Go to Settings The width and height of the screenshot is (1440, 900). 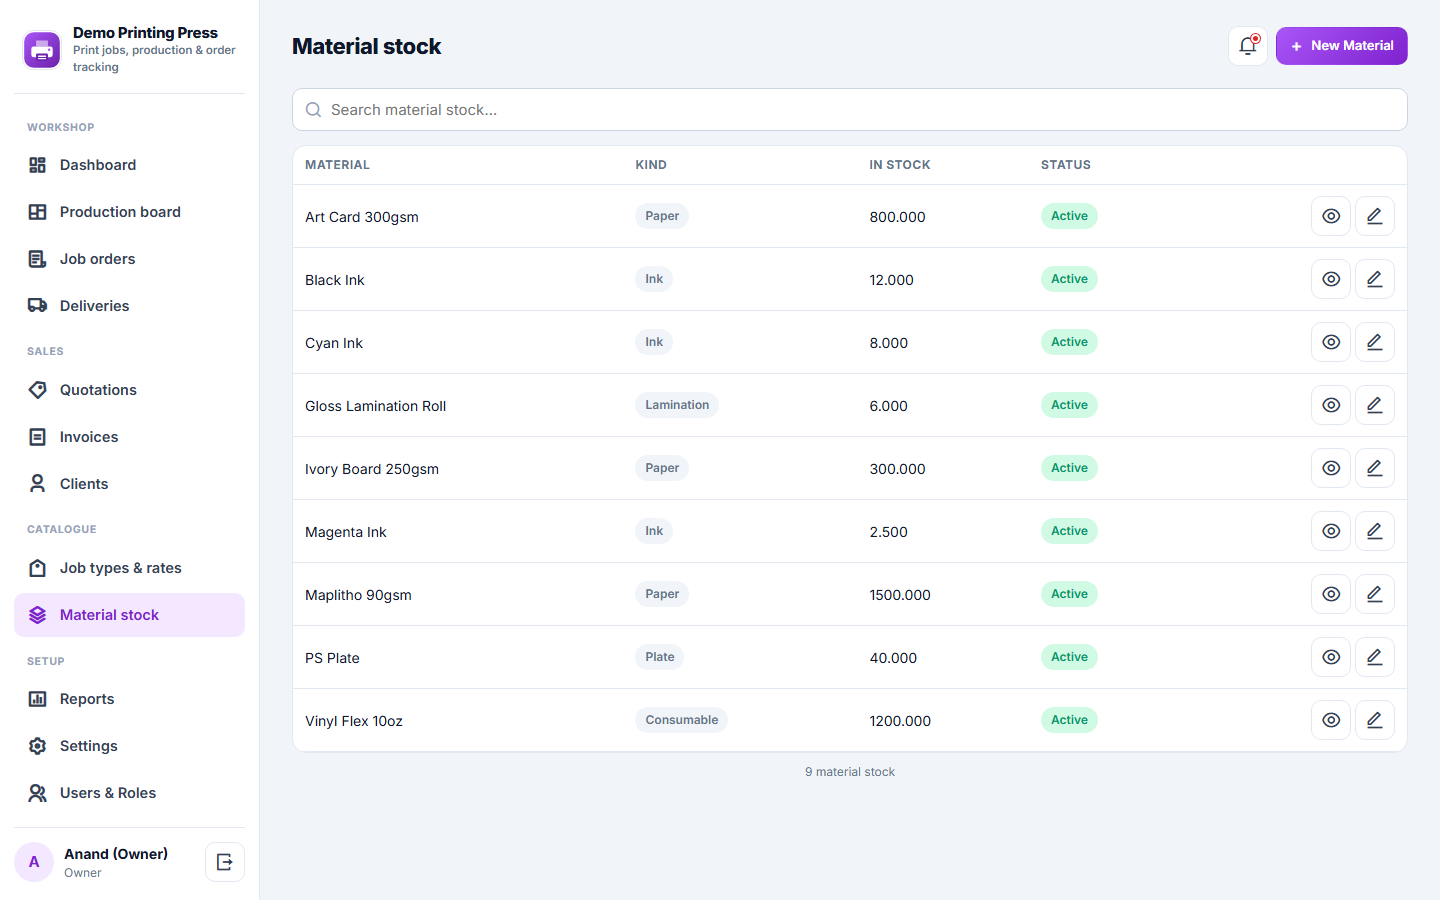point(129,746)
